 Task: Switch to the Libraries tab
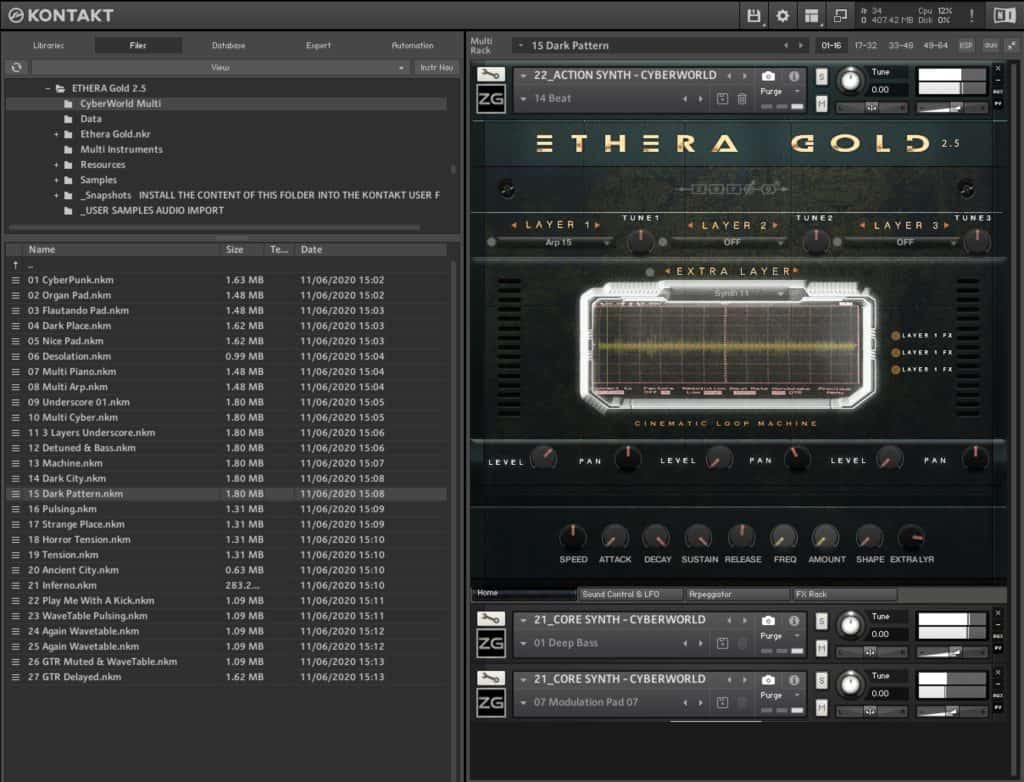click(48, 45)
